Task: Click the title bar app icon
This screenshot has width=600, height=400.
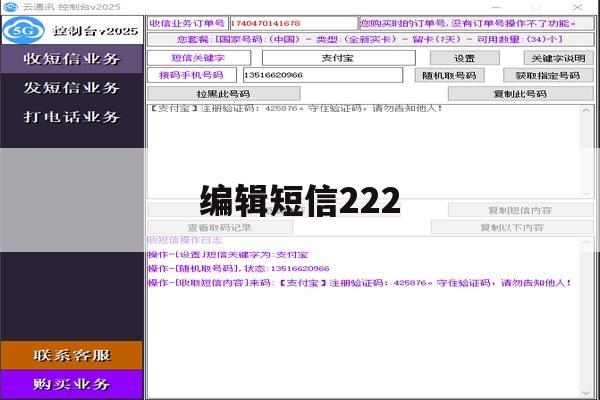Action: (x=10, y=7)
